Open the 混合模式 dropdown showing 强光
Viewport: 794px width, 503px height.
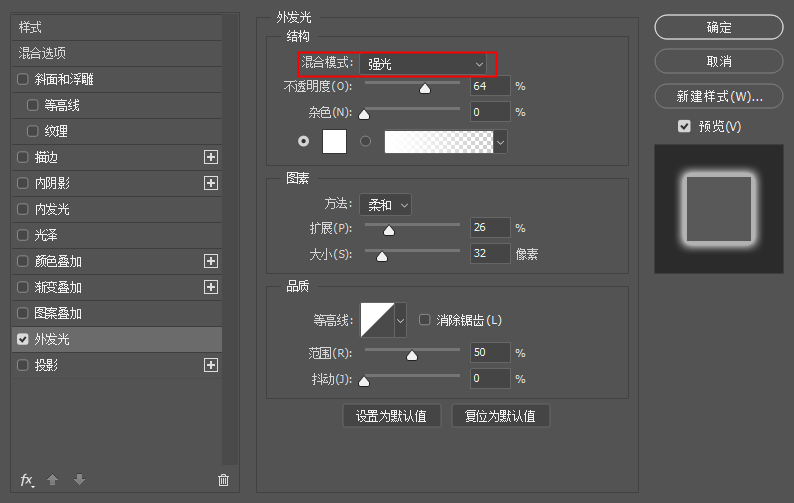[x=423, y=64]
